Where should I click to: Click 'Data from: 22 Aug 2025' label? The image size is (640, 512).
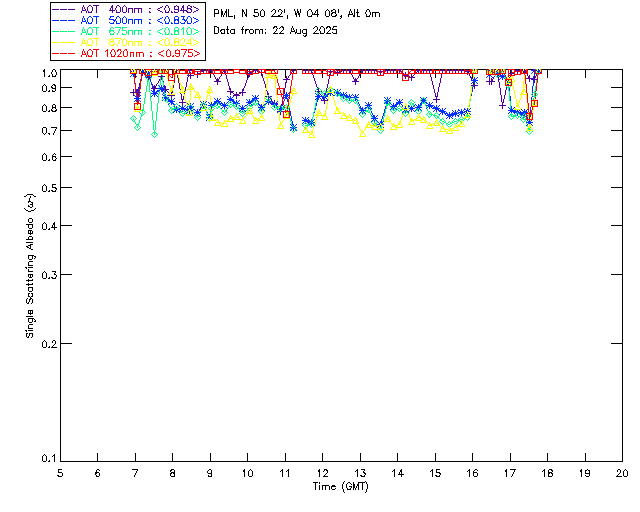coord(276,31)
